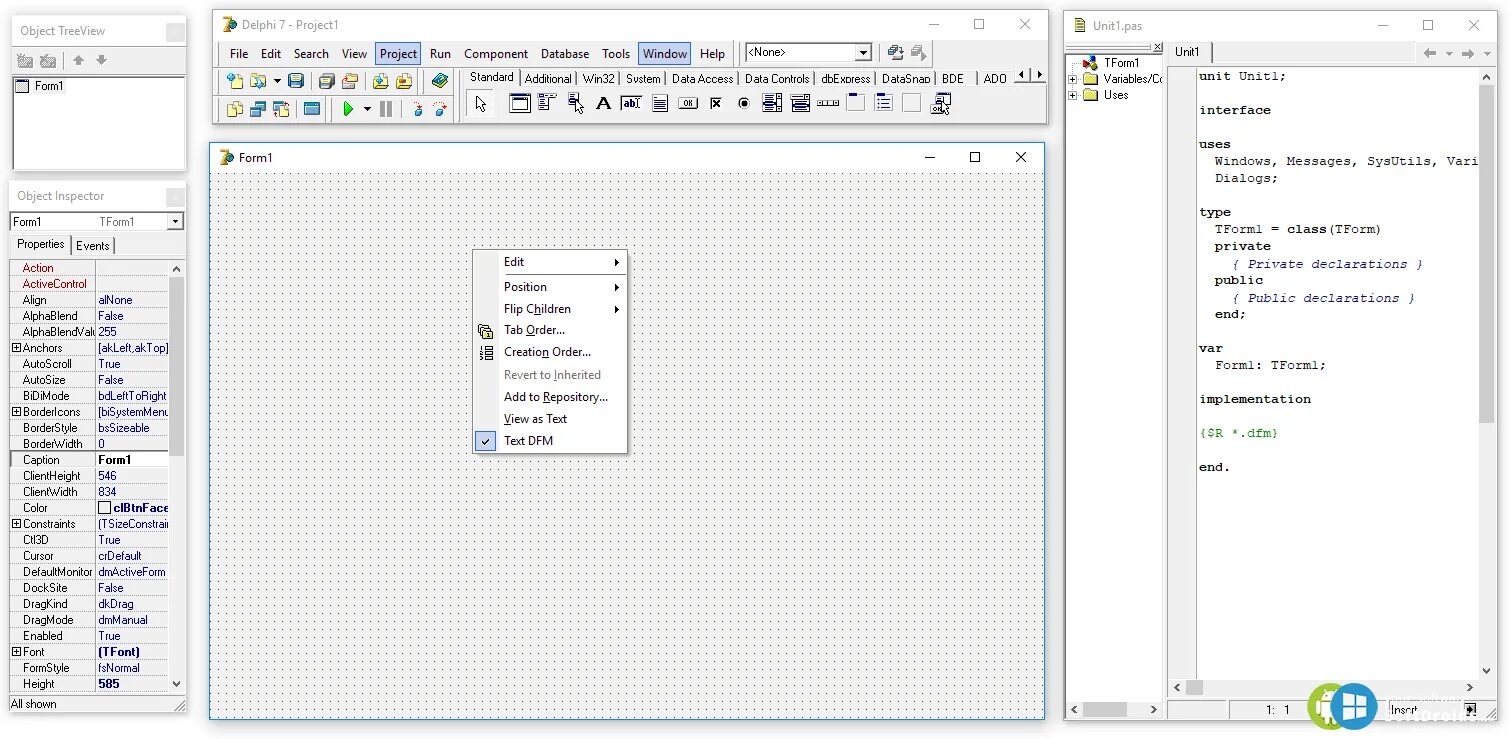Switch to the Win32 palette tab

click(x=599, y=79)
